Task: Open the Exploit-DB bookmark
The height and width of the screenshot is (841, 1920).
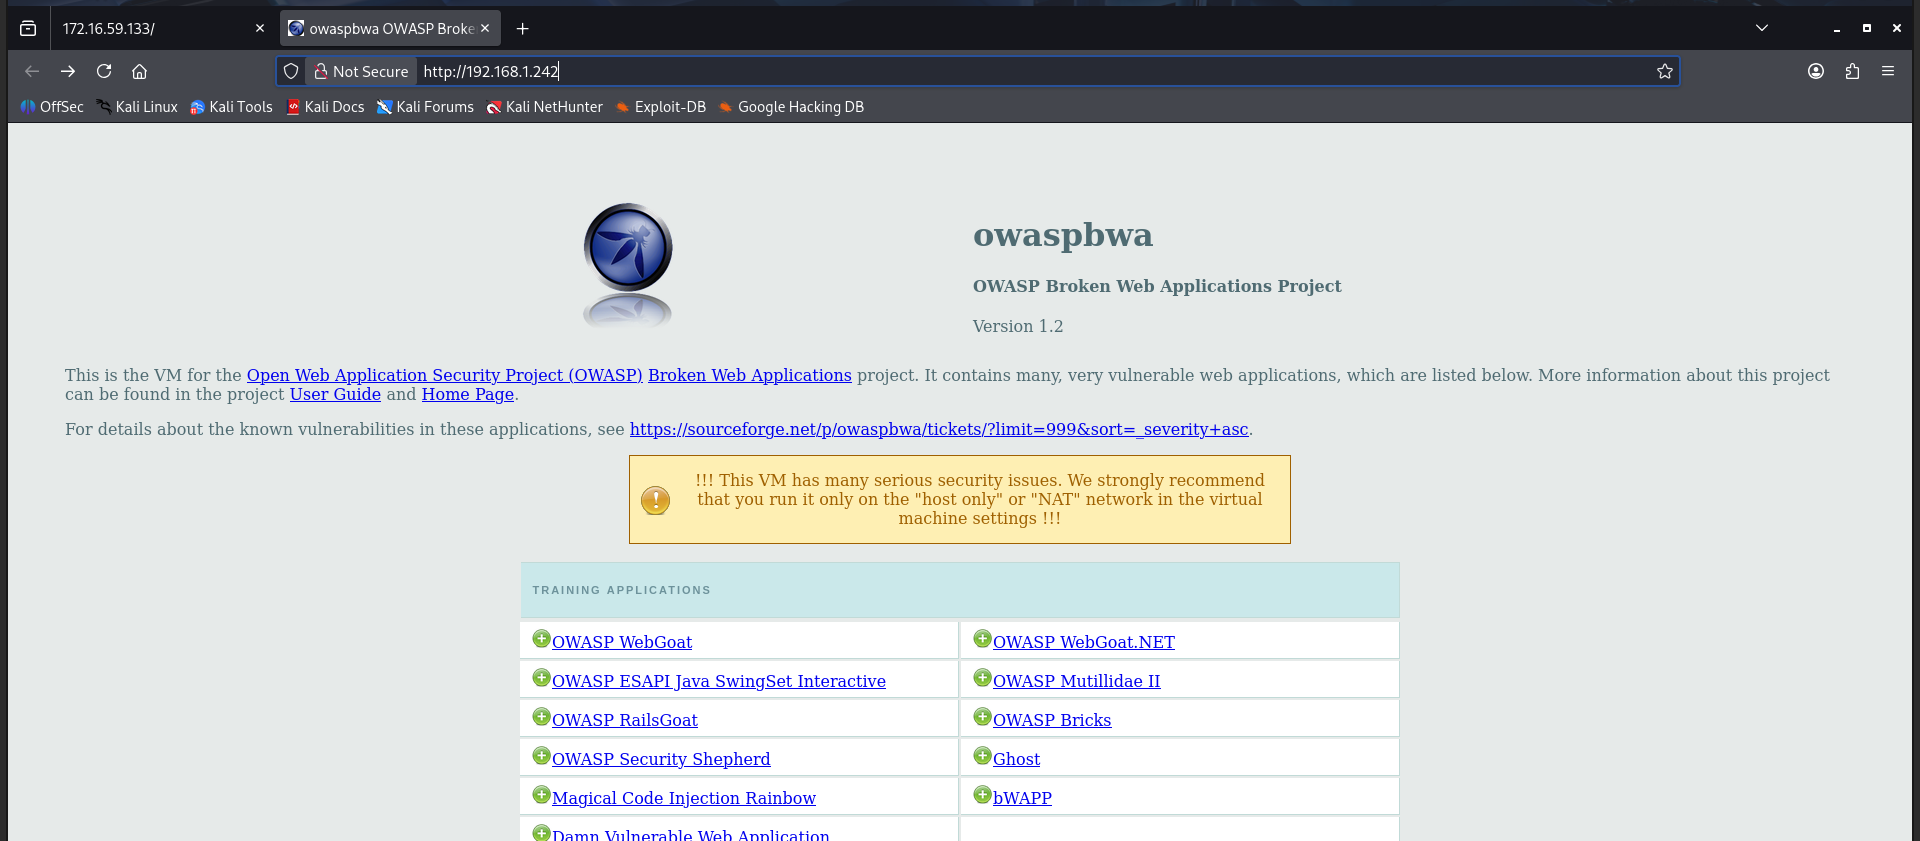Action: tap(660, 107)
